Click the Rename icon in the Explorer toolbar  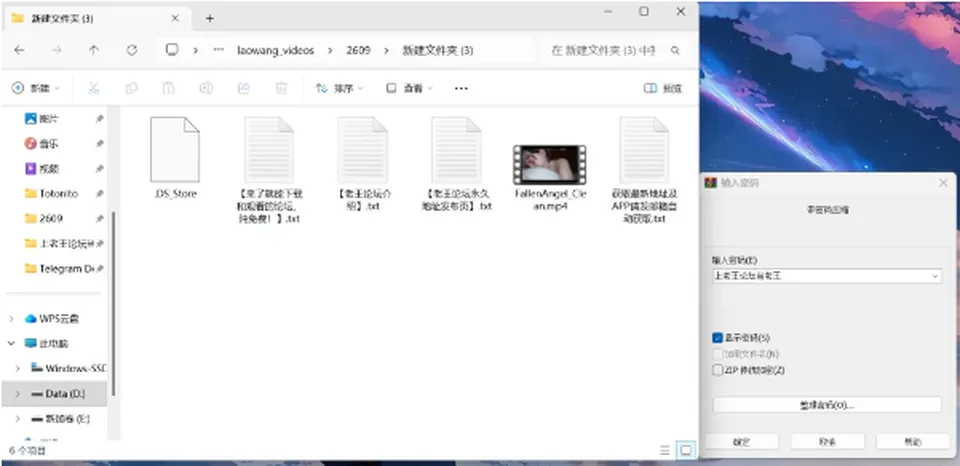(206, 88)
